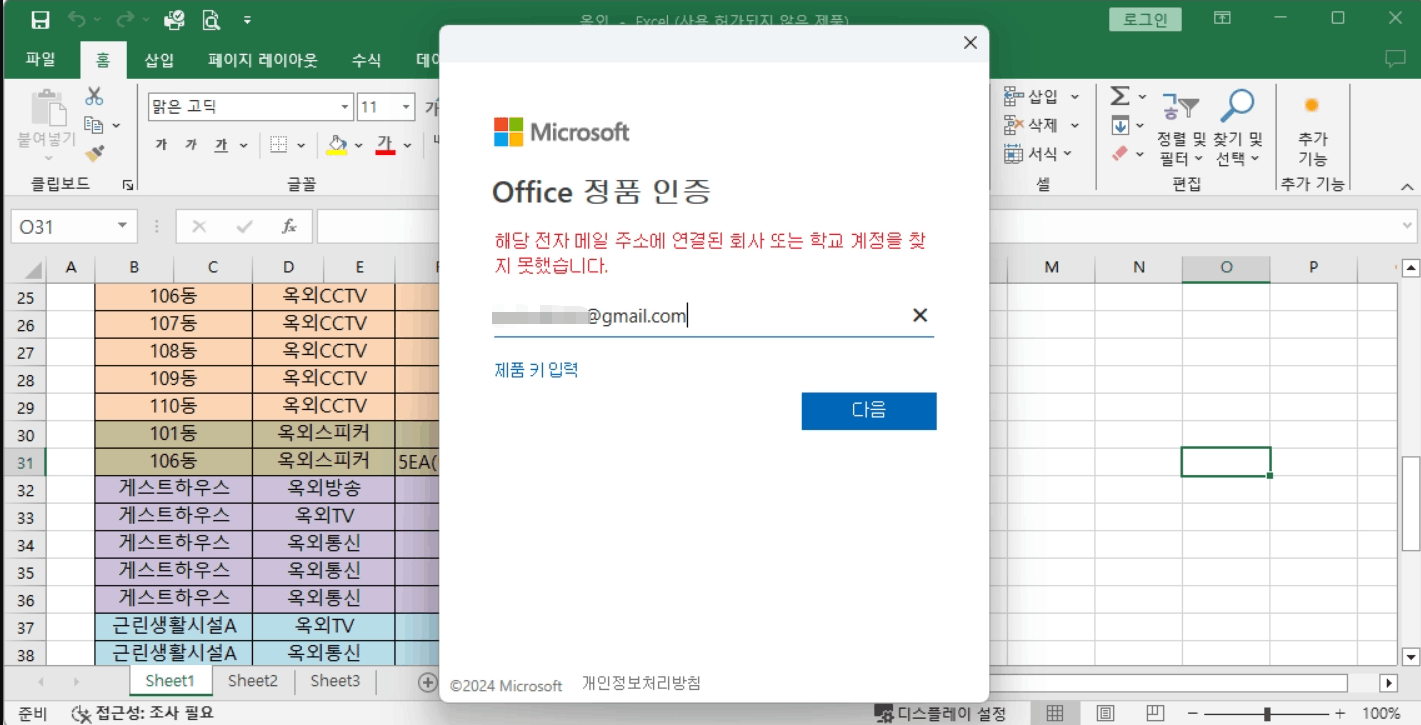Open borders dropdown arrow
Screen dimensions: 1421x725
(301, 146)
